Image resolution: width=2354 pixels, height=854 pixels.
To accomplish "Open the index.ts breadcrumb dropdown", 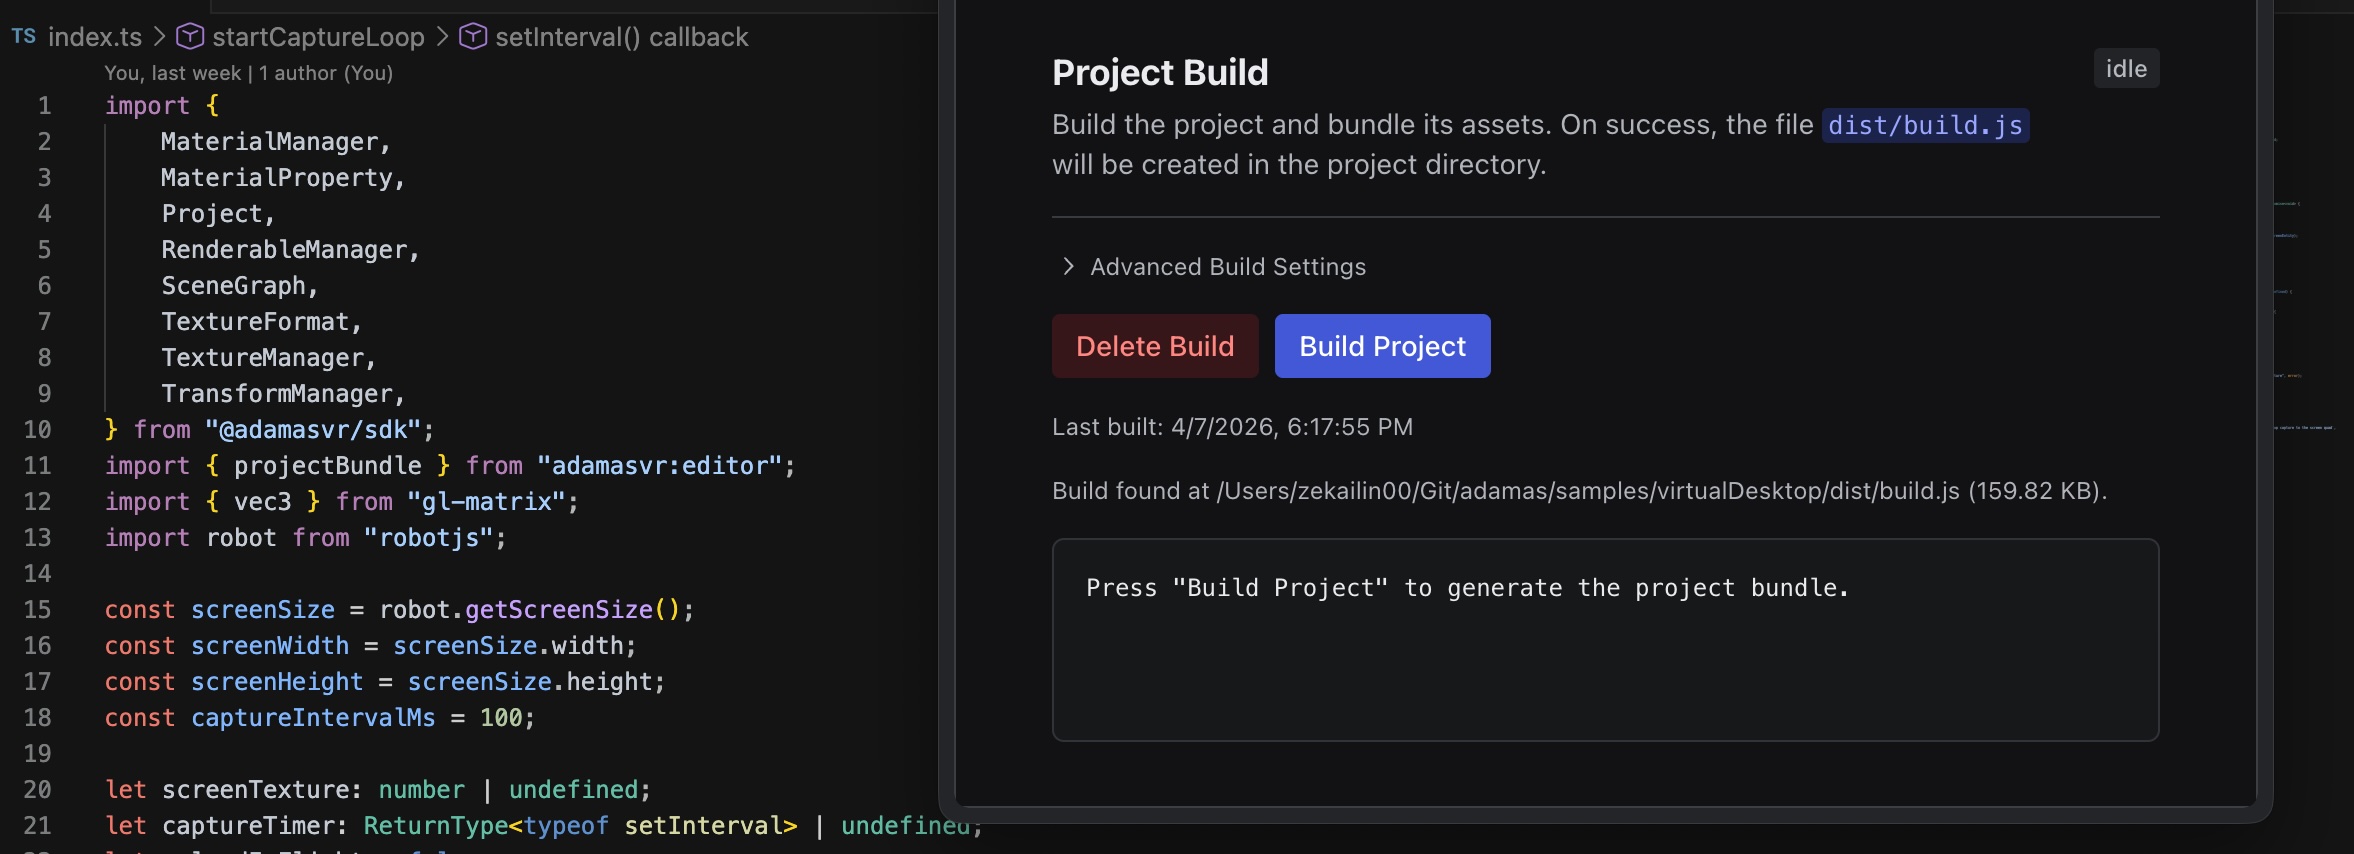I will click(95, 37).
